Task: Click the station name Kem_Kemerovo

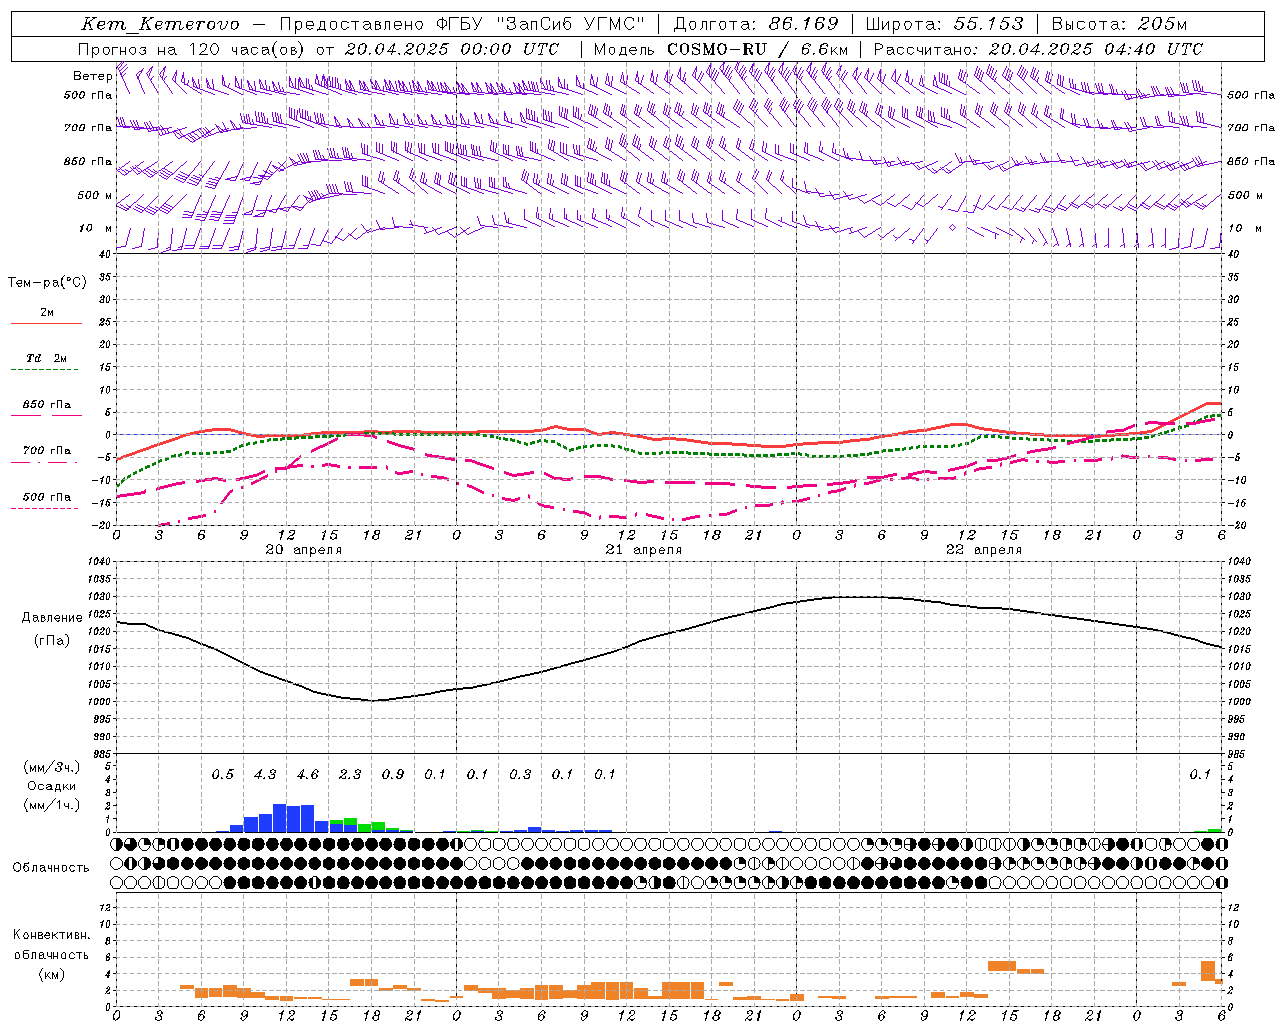Action: point(160,24)
